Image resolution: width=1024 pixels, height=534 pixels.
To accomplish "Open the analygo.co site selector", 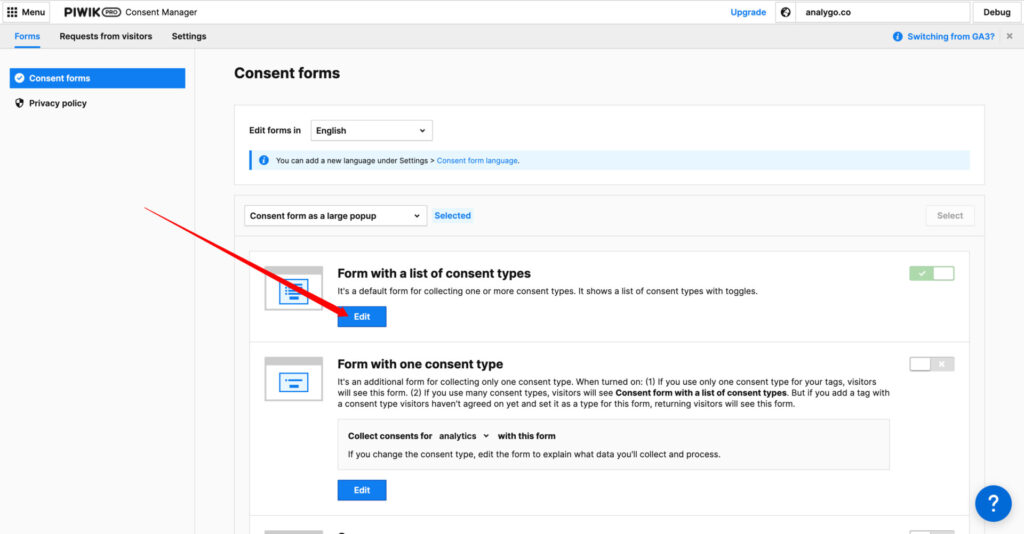I will [882, 12].
